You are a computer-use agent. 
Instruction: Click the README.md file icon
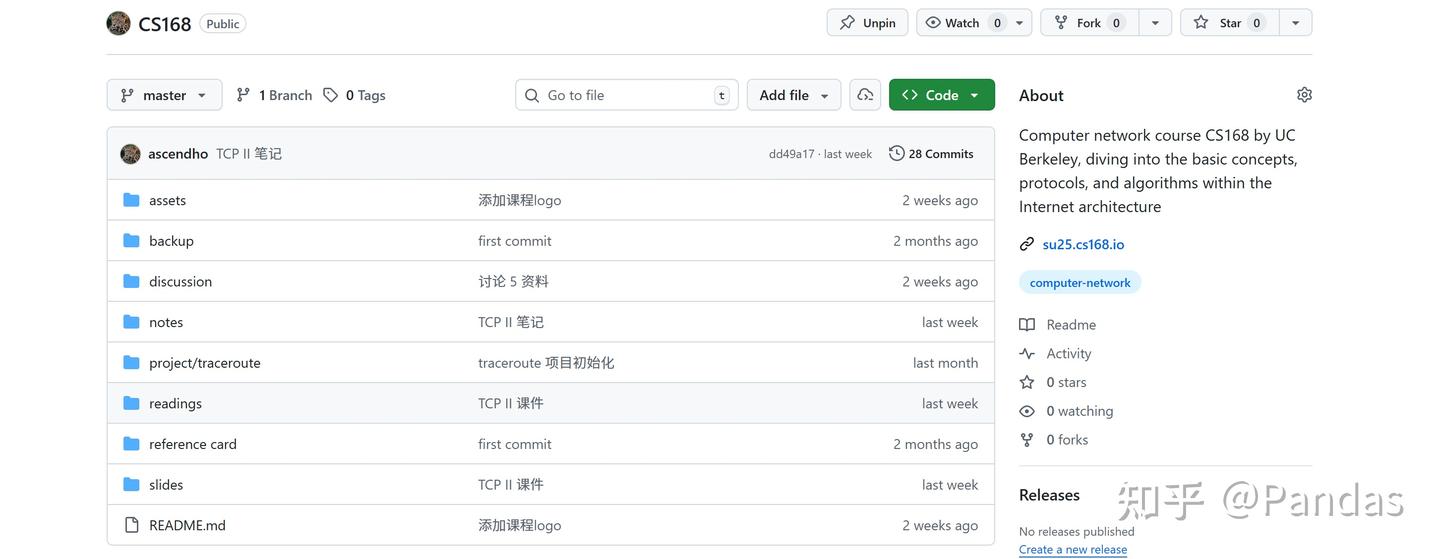click(131, 525)
